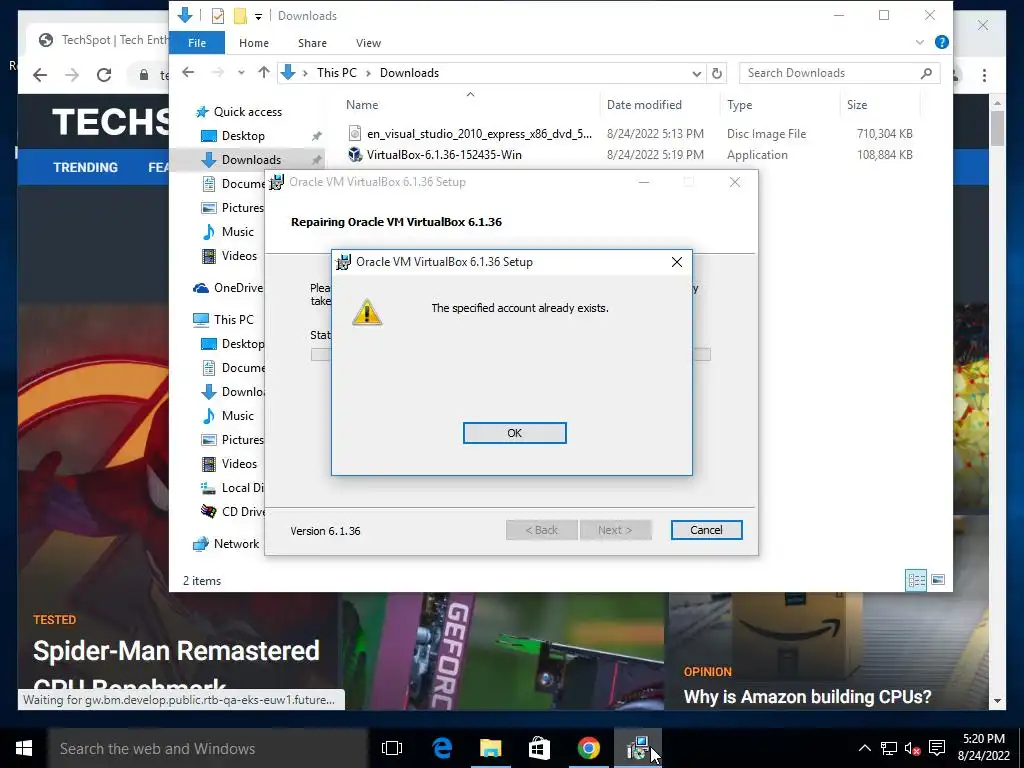Expand the Explorer ribbon chevron
The height and width of the screenshot is (768, 1024).
(x=920, y=42)
